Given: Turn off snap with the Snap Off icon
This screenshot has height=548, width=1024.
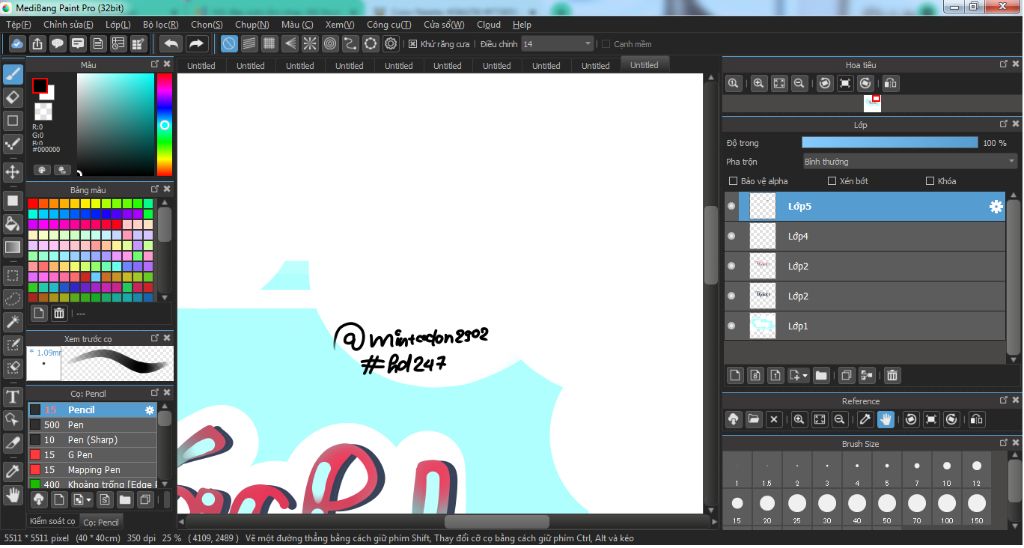Looking at the screenshot, I should pos(229,44).
